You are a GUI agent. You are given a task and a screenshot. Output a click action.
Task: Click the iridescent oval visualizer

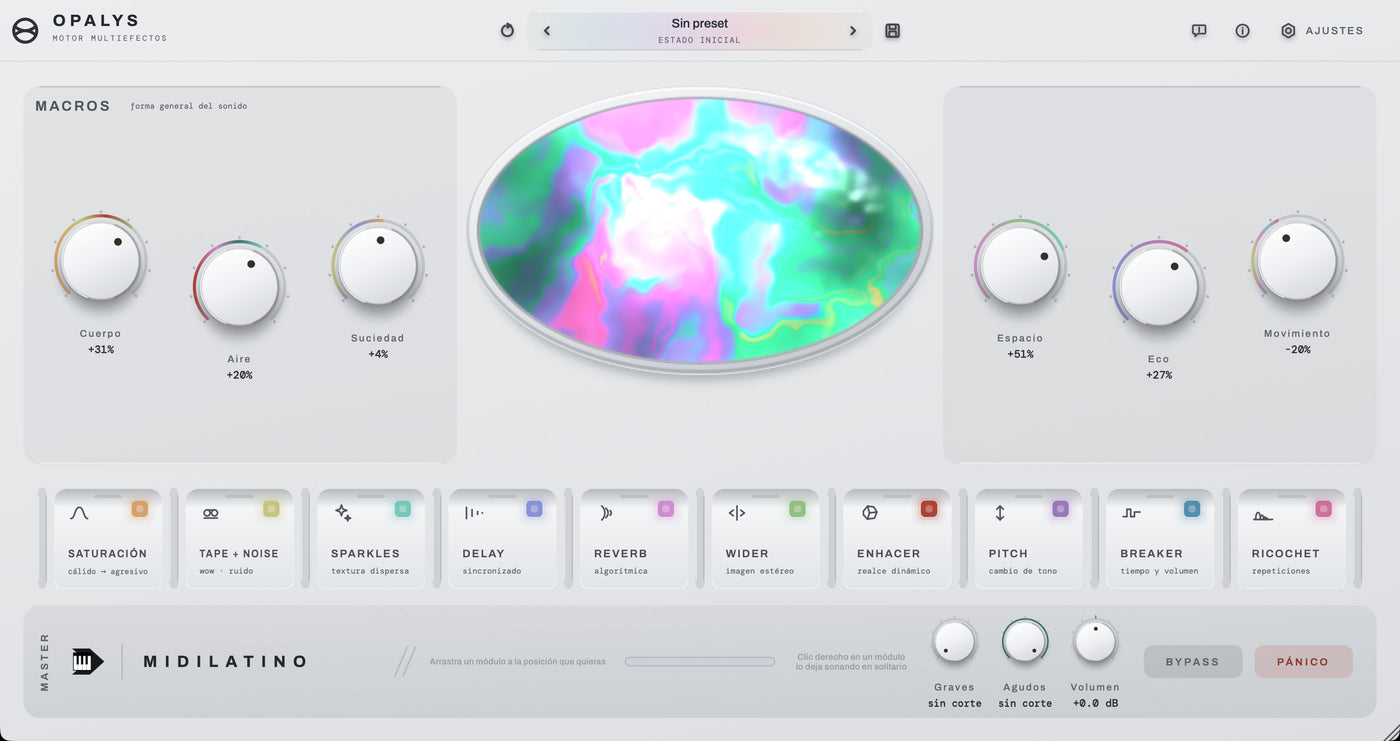(700, 230)
